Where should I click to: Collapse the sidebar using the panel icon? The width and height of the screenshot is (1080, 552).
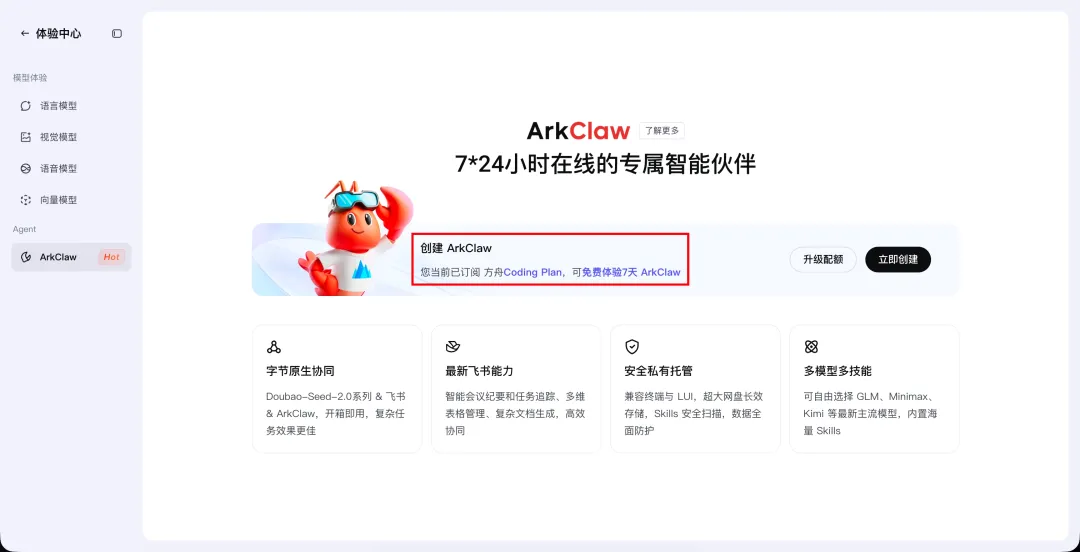[117, 33]
